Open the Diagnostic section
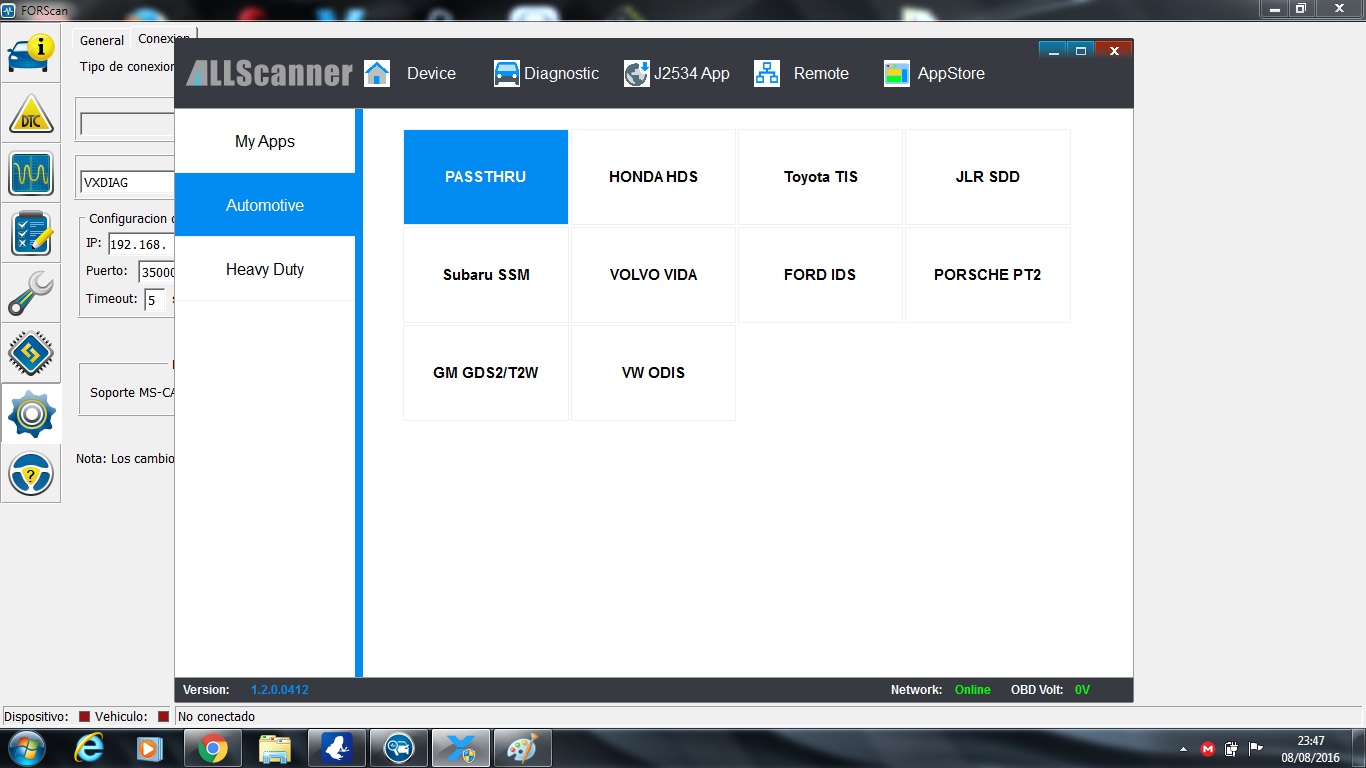The height and width of the screenshot is (768, 1366). [547, 74]
